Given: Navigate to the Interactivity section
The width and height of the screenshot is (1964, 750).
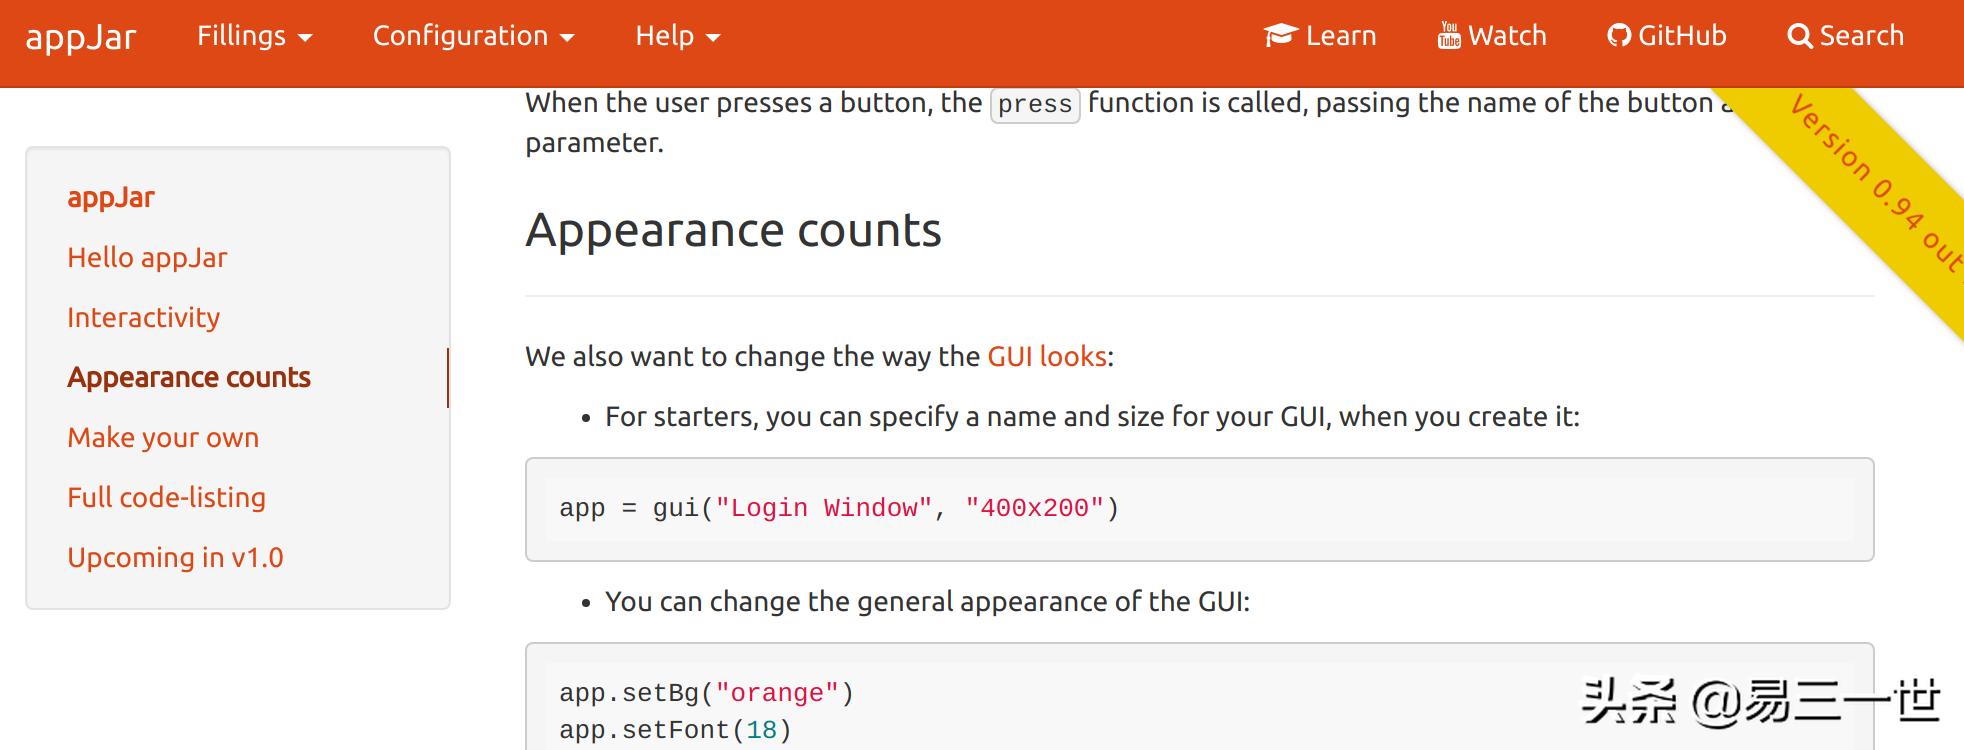Looking at the screenshot, I should point(143,318).
